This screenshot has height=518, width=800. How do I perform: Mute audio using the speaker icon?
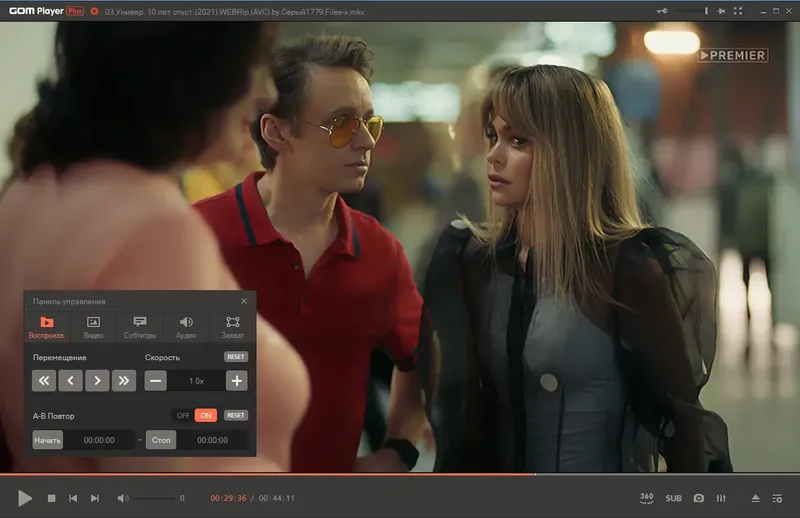[x=122, y=498]
